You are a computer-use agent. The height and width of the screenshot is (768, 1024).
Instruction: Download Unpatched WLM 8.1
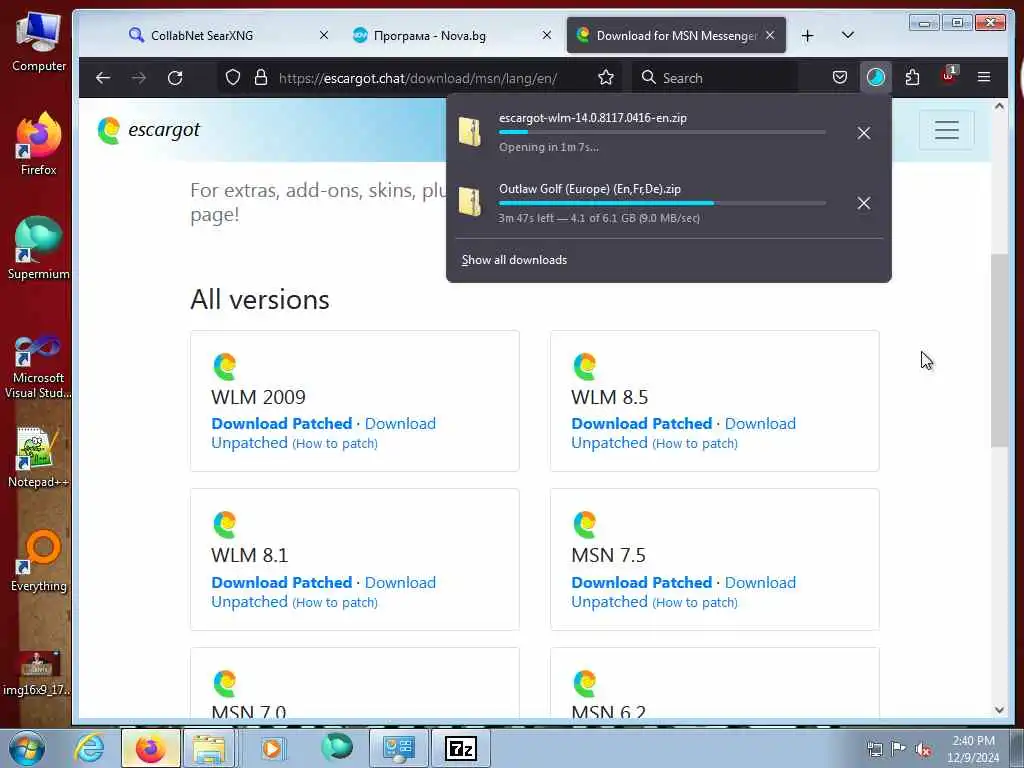coord(323,592)
